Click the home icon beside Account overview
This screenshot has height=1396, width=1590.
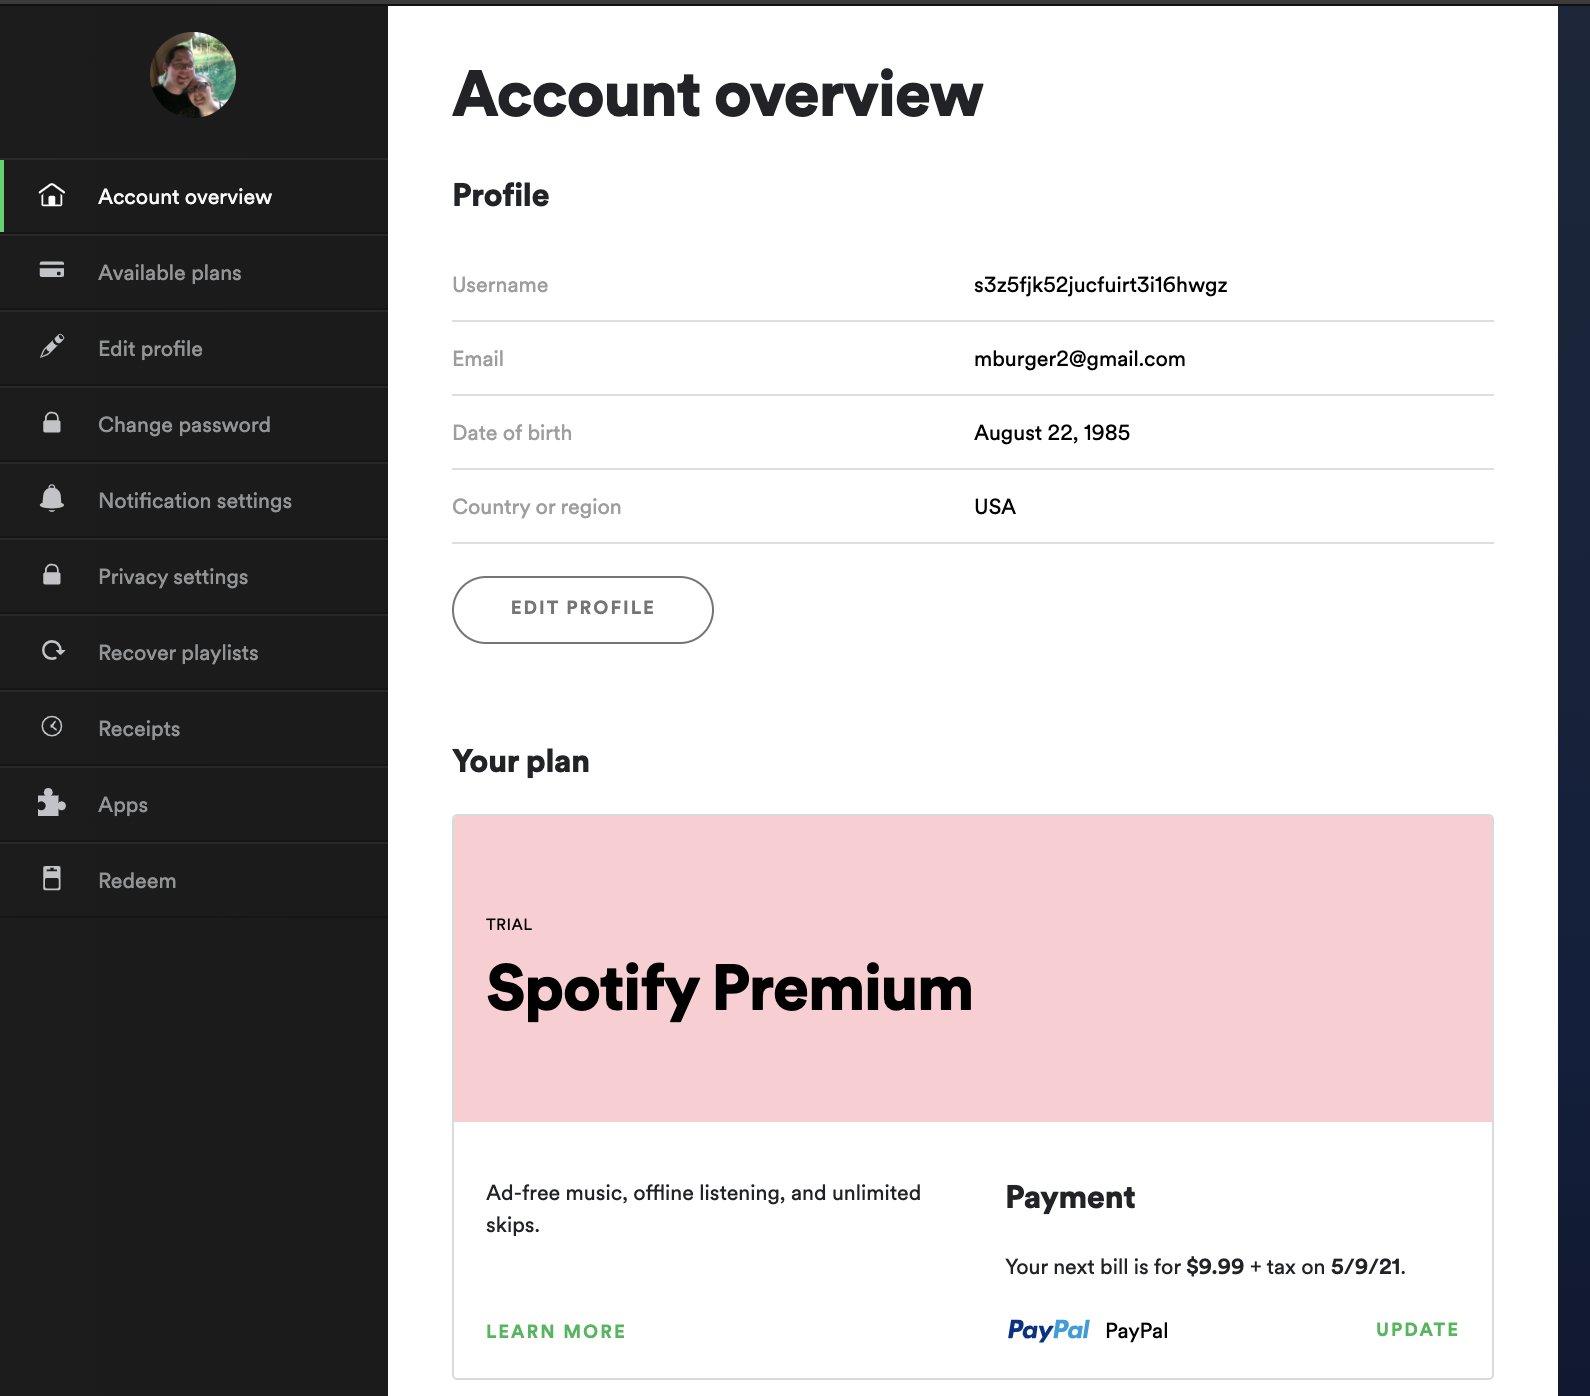coord(52,196)
